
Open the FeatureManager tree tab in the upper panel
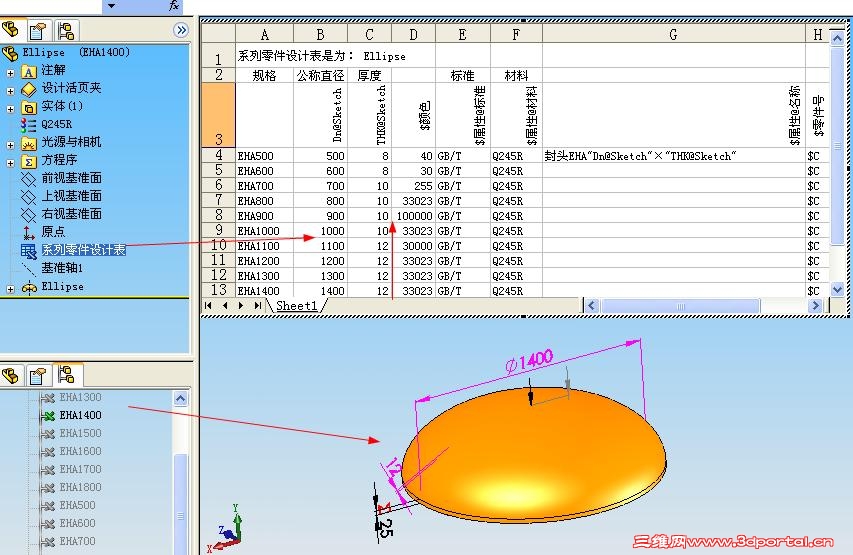click(x=11, y=29)
